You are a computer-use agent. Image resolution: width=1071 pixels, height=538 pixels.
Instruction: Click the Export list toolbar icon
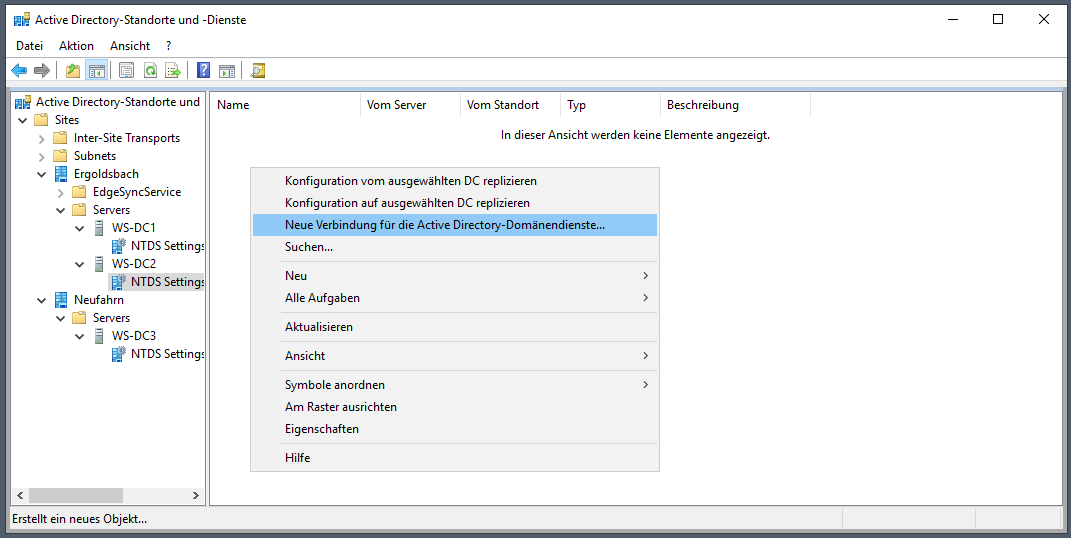click(x=173, y=70)
